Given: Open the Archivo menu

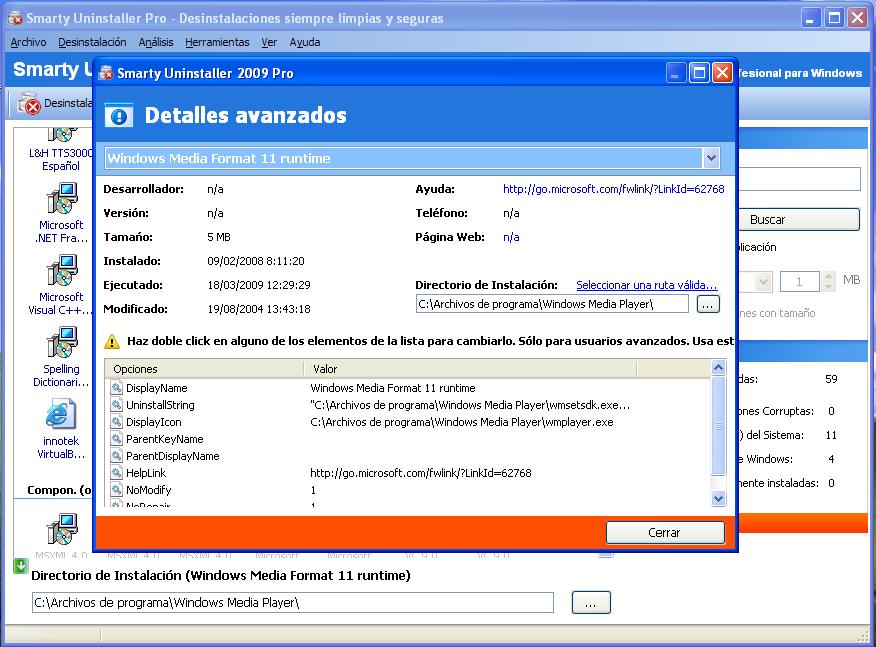Looking at the screenshot, I should click(28, 42).
